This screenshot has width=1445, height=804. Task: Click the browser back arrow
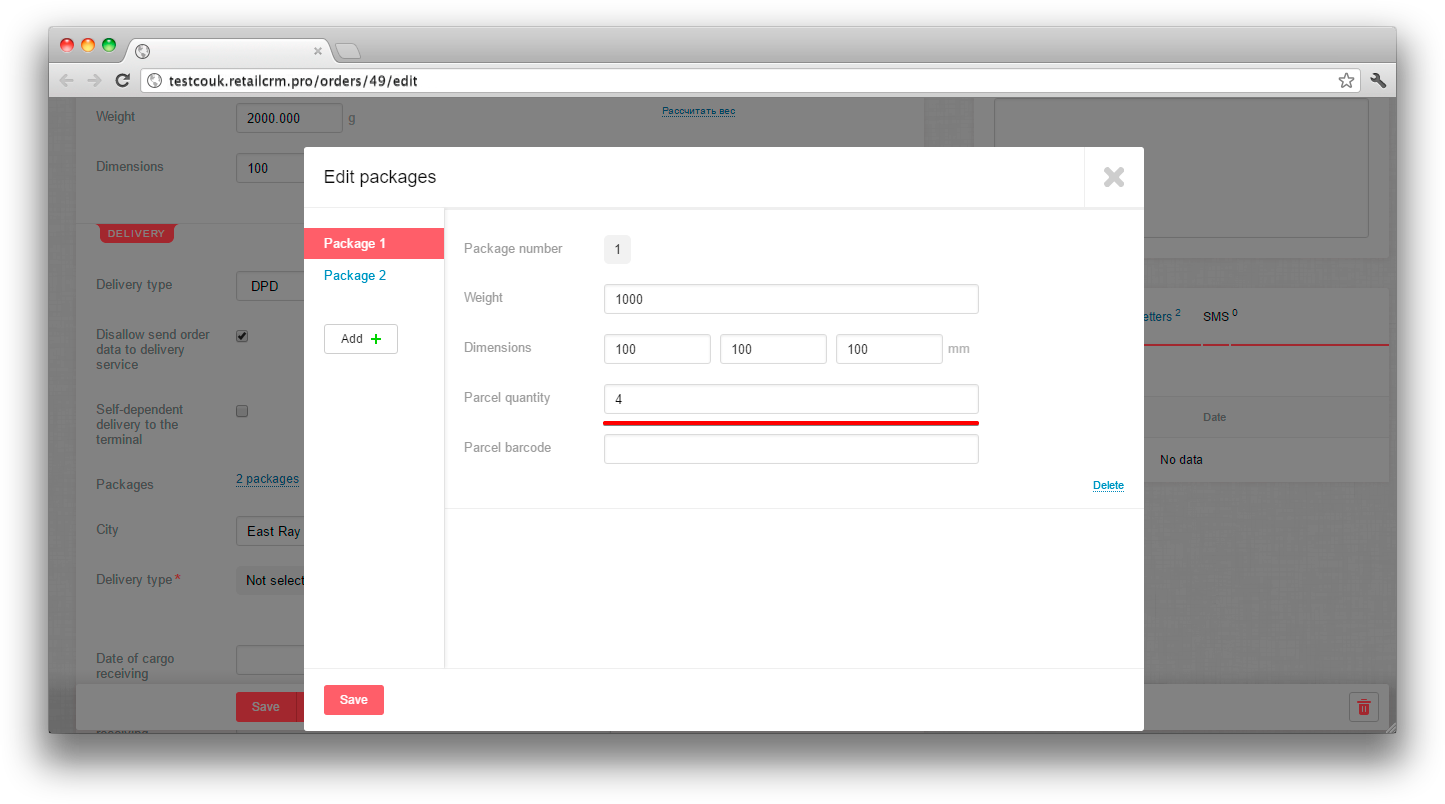(66, 81)
